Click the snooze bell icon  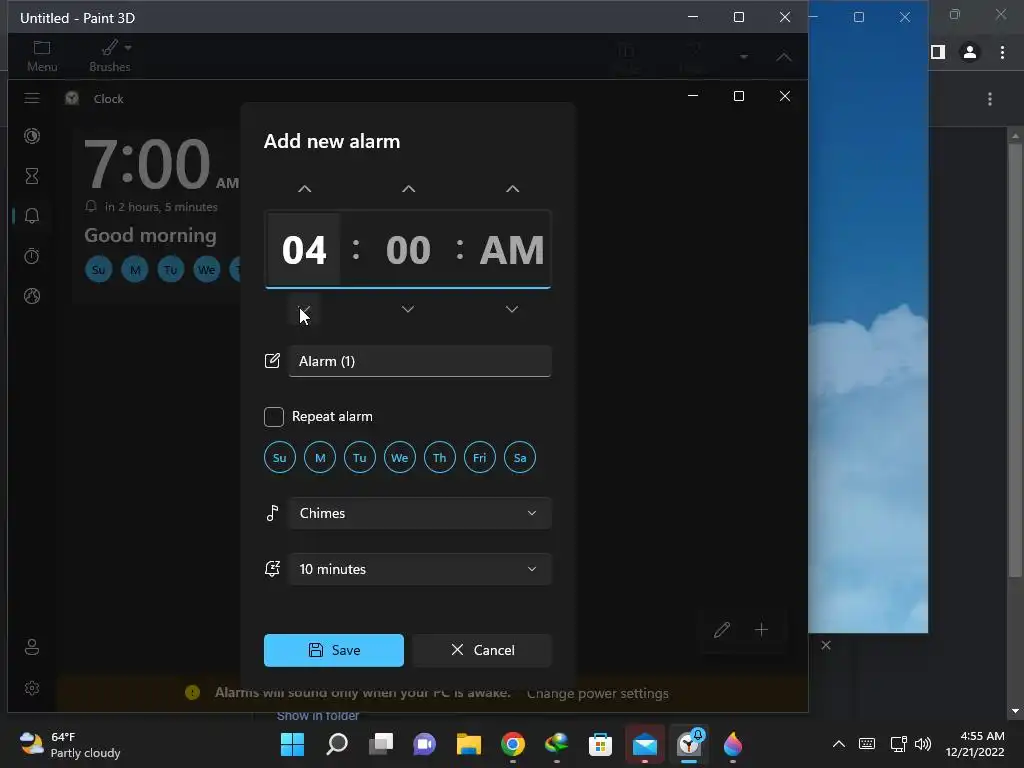(x=272, y=569)
